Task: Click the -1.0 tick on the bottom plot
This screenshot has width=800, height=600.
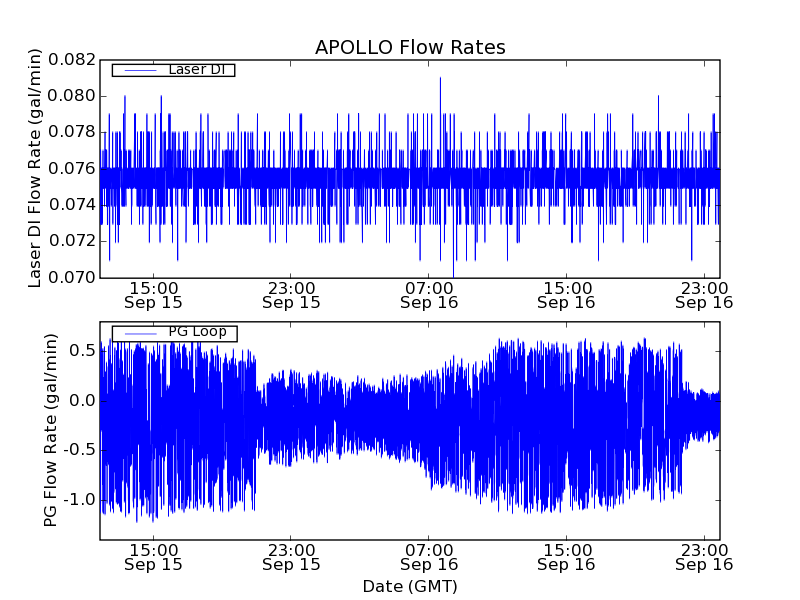Action: [x=80, y=499]
